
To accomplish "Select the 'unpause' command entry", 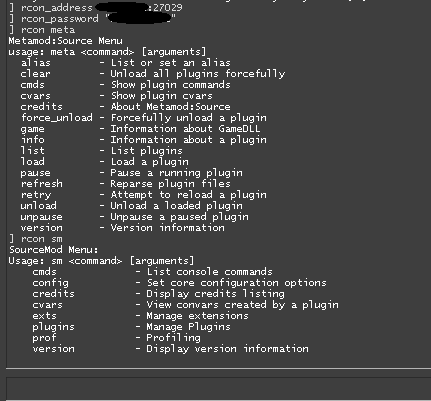I will (x=41, y=217).
